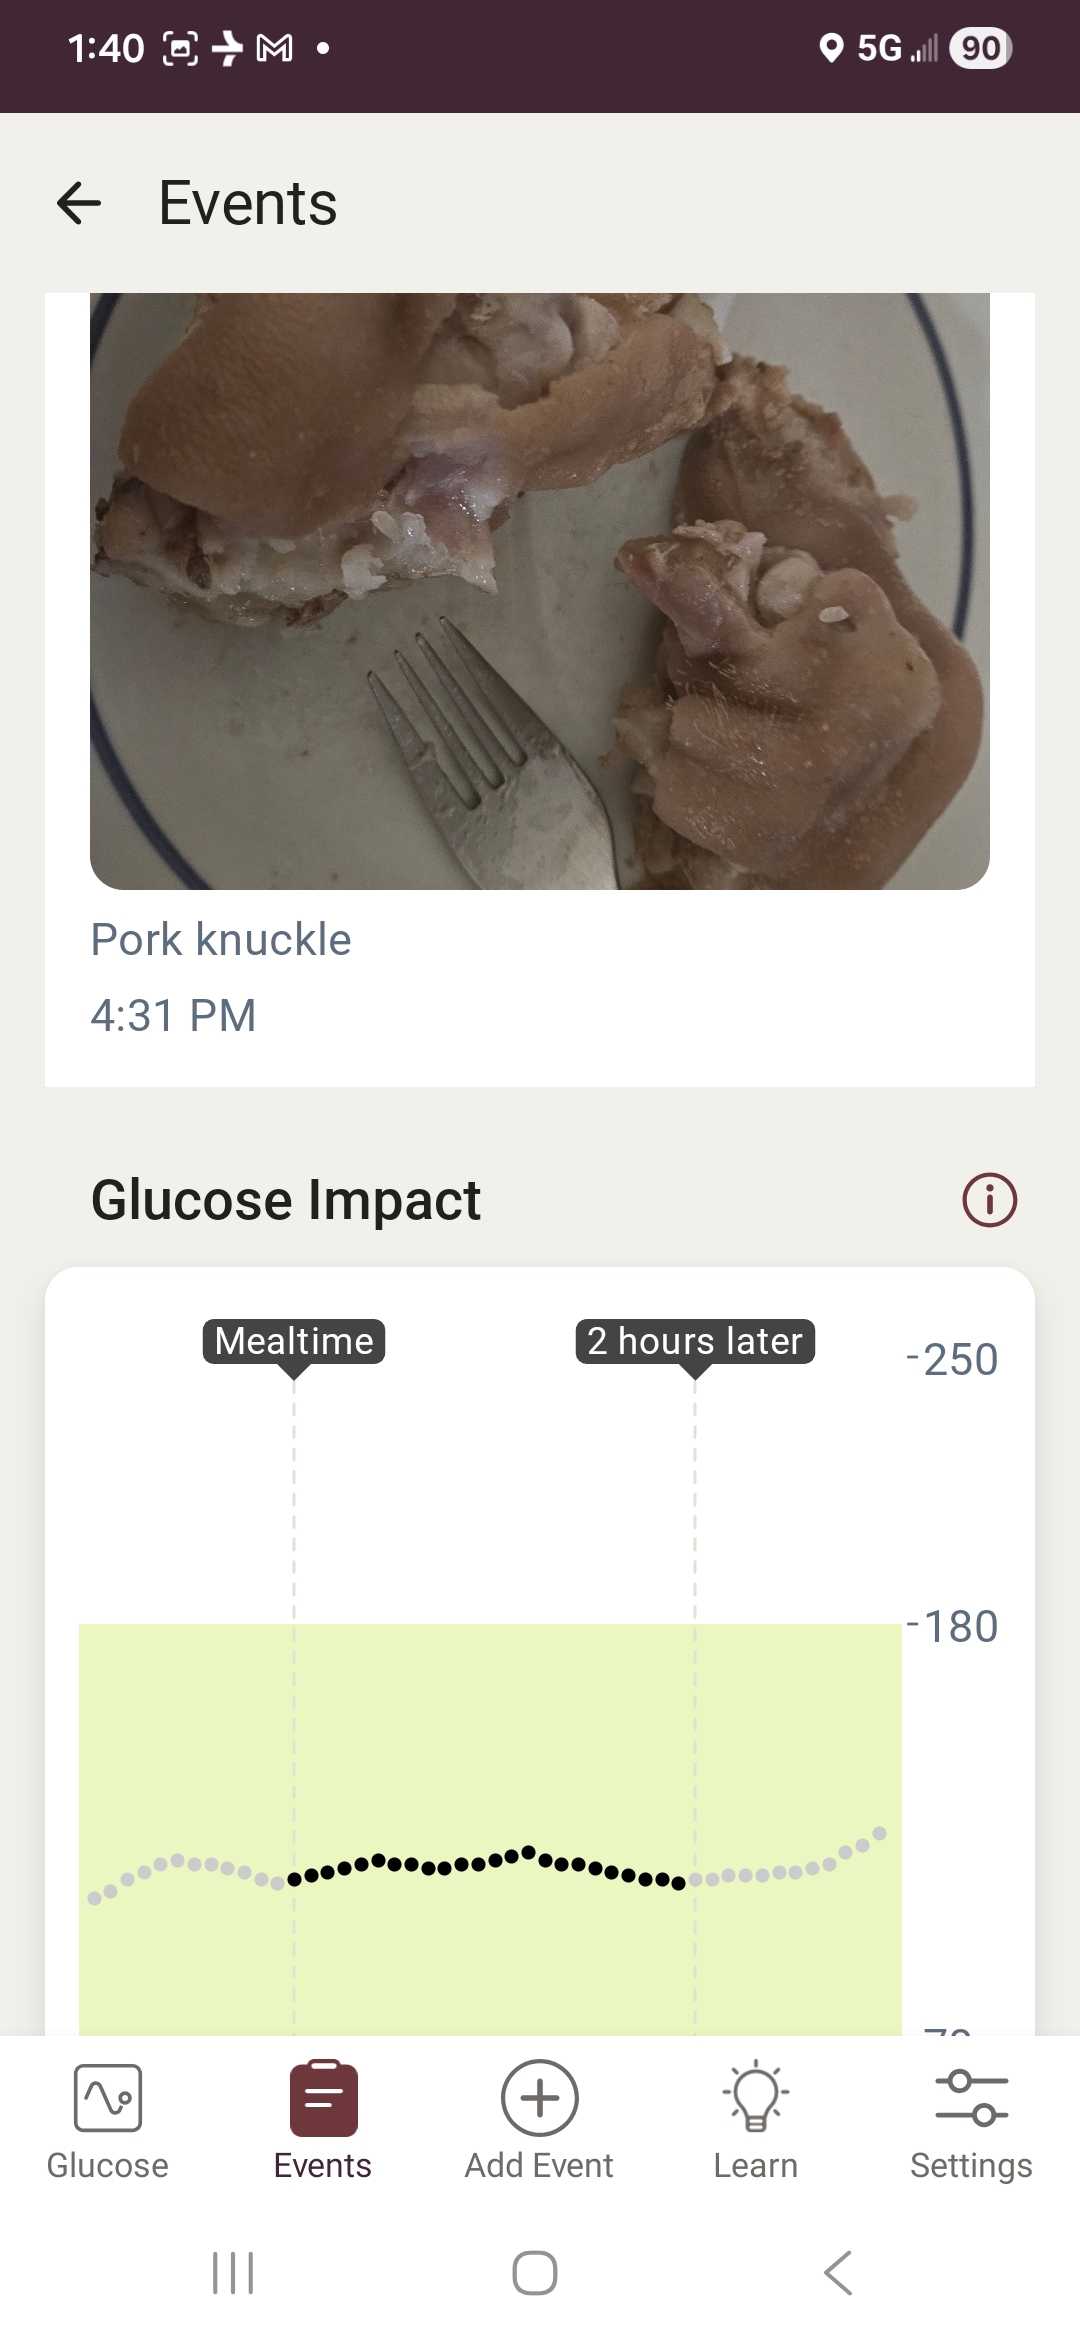
Task: Tap the 4:31 PM event time
Action: [174, 1016]
